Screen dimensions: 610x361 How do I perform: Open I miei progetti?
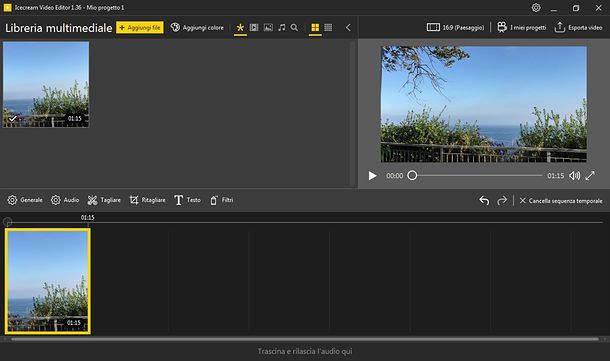[522, 27]
